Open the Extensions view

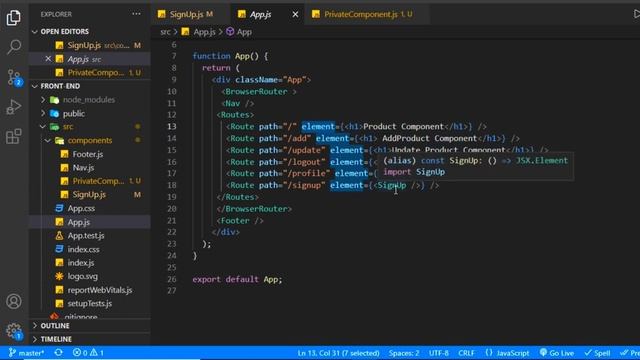pyautogui.click(x=13, y=136)
